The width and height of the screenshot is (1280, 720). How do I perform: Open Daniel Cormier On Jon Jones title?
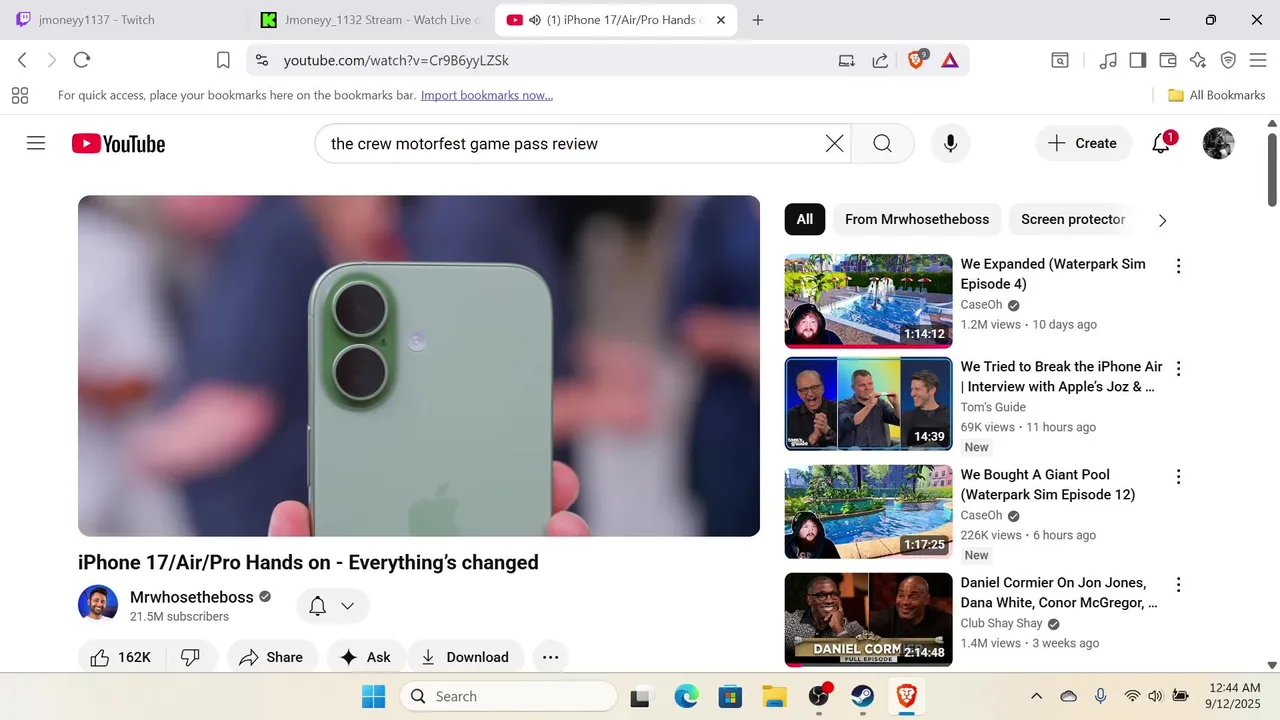pyautogui.click(x=1059, y=592)
